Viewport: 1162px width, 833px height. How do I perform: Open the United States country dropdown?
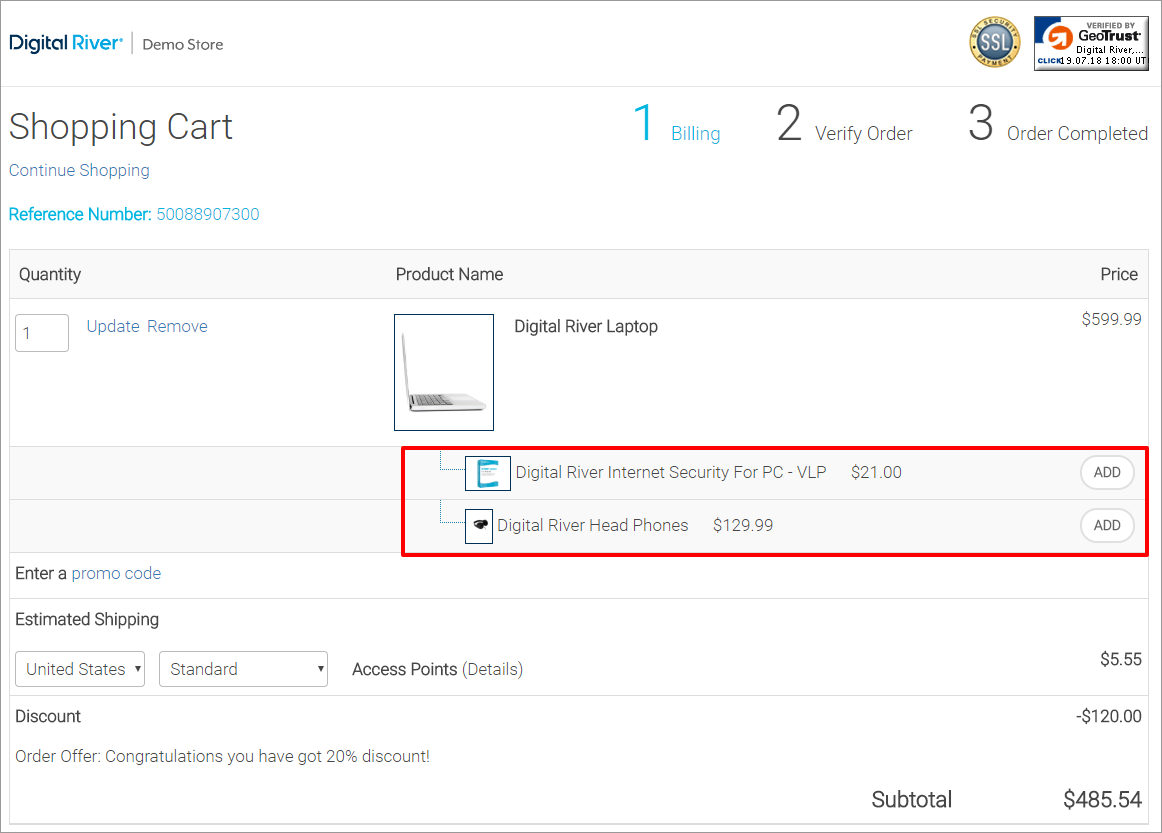pyautogui.click(x=80, y=669)
